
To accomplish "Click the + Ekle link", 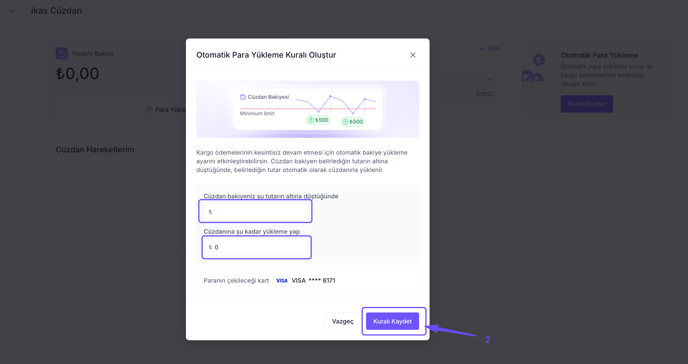I will coord(490,48).
